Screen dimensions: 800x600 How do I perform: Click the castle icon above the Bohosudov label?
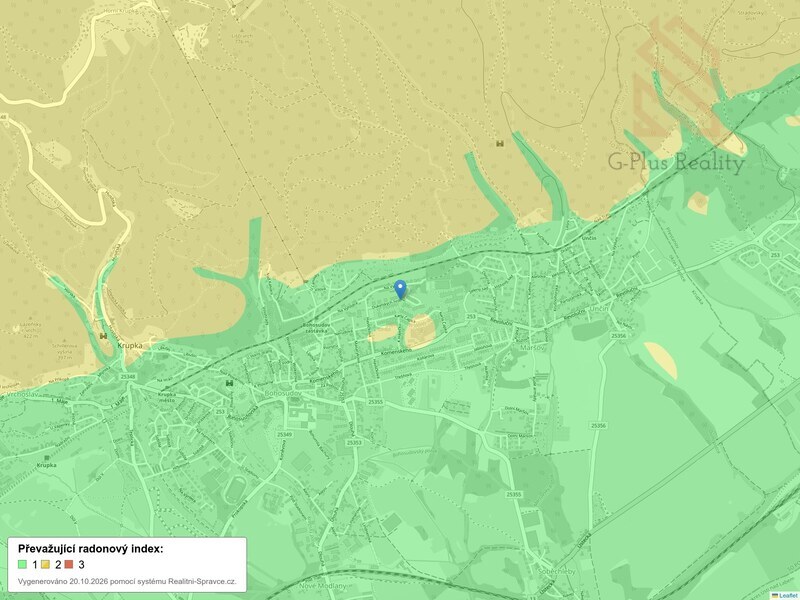229,383
